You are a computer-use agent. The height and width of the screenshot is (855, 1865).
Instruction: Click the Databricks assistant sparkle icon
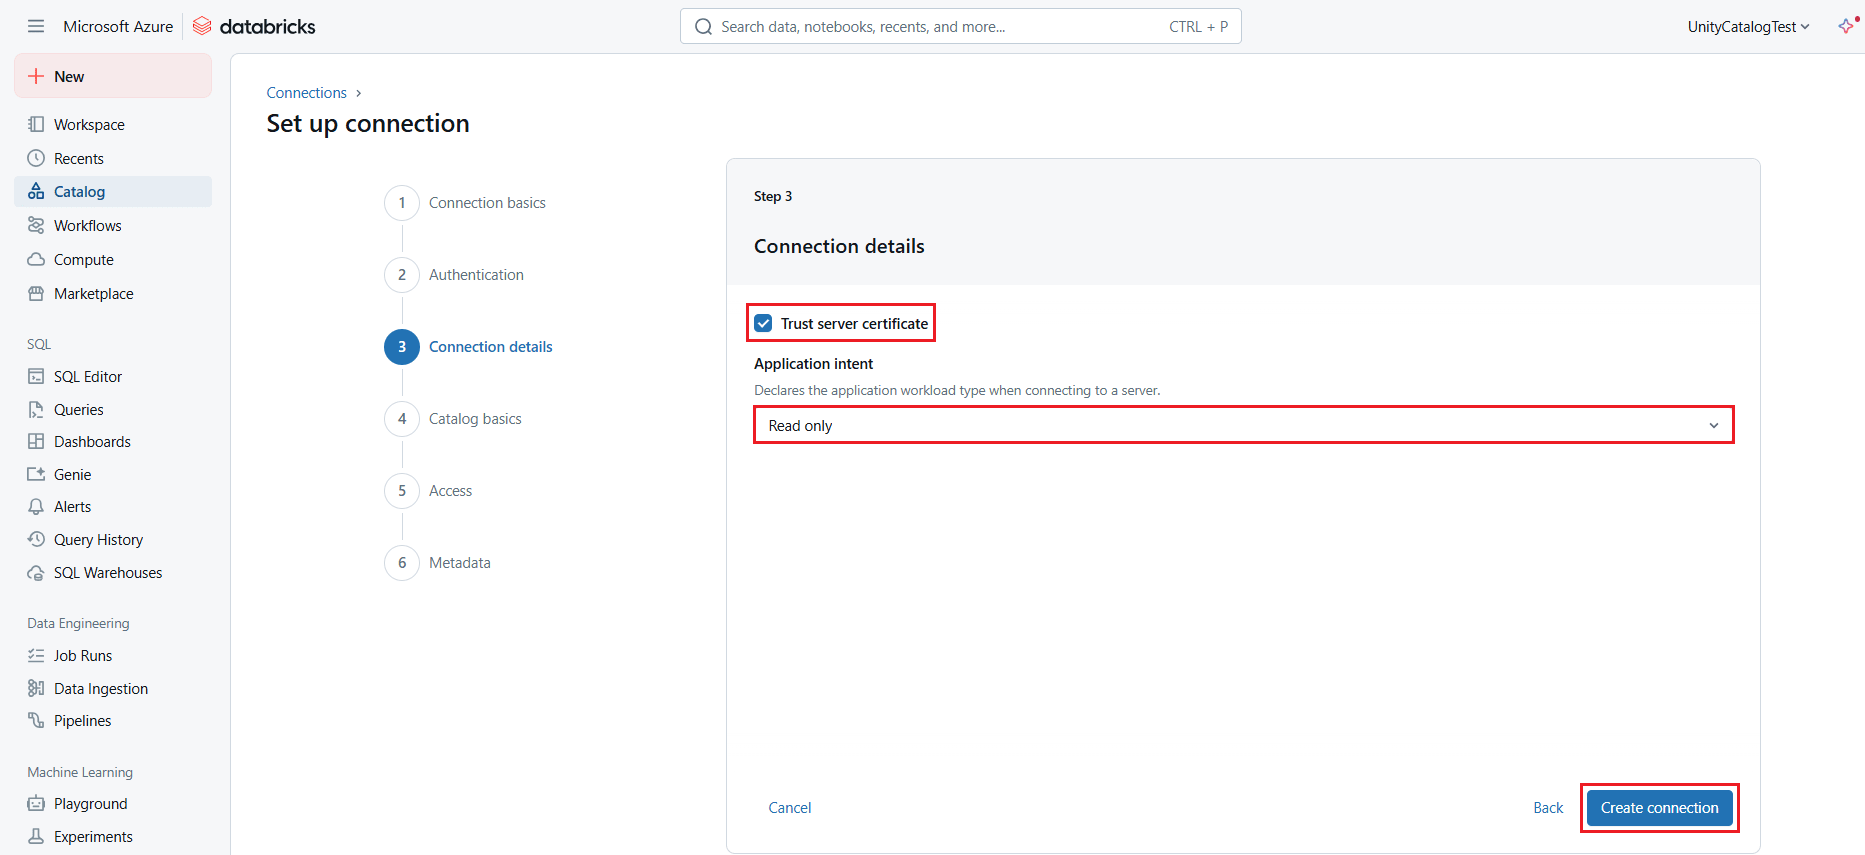point(1846,26)
